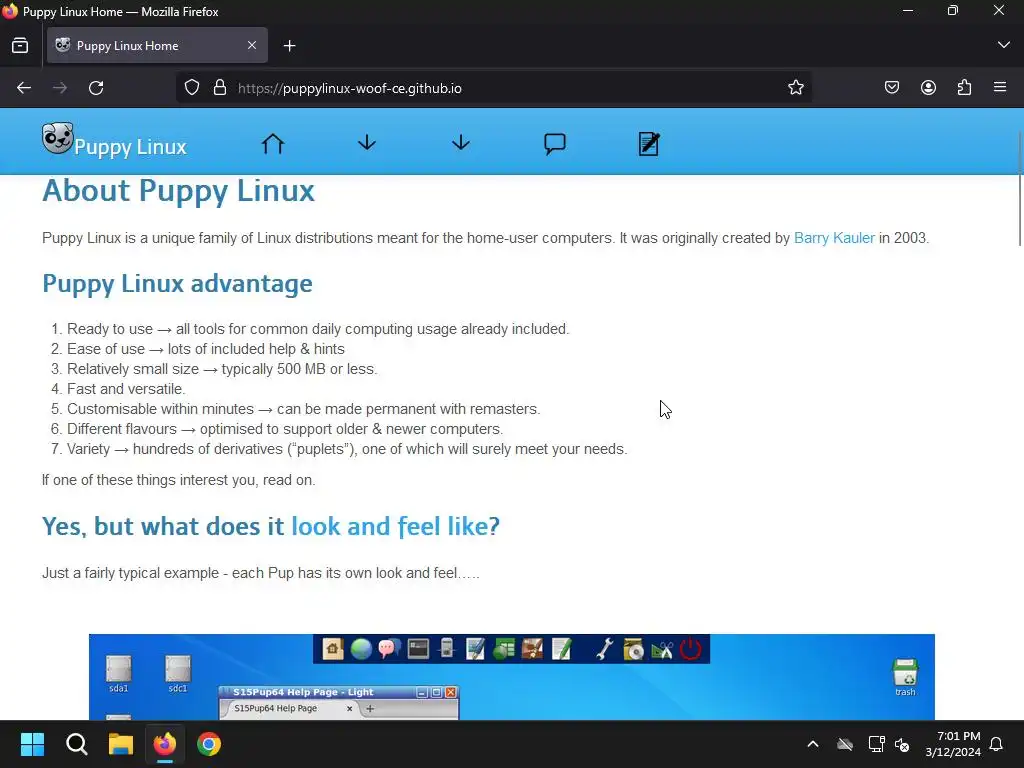
Task: Open the network tray icon
Action: (x=876, y=744)
